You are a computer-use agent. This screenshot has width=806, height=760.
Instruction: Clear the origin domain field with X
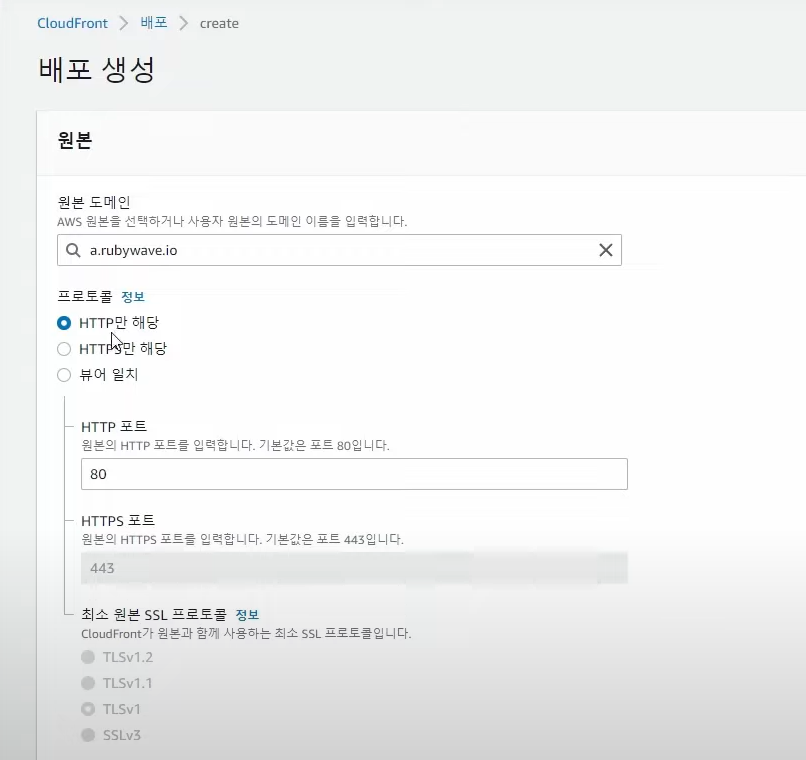click(606, 250)
